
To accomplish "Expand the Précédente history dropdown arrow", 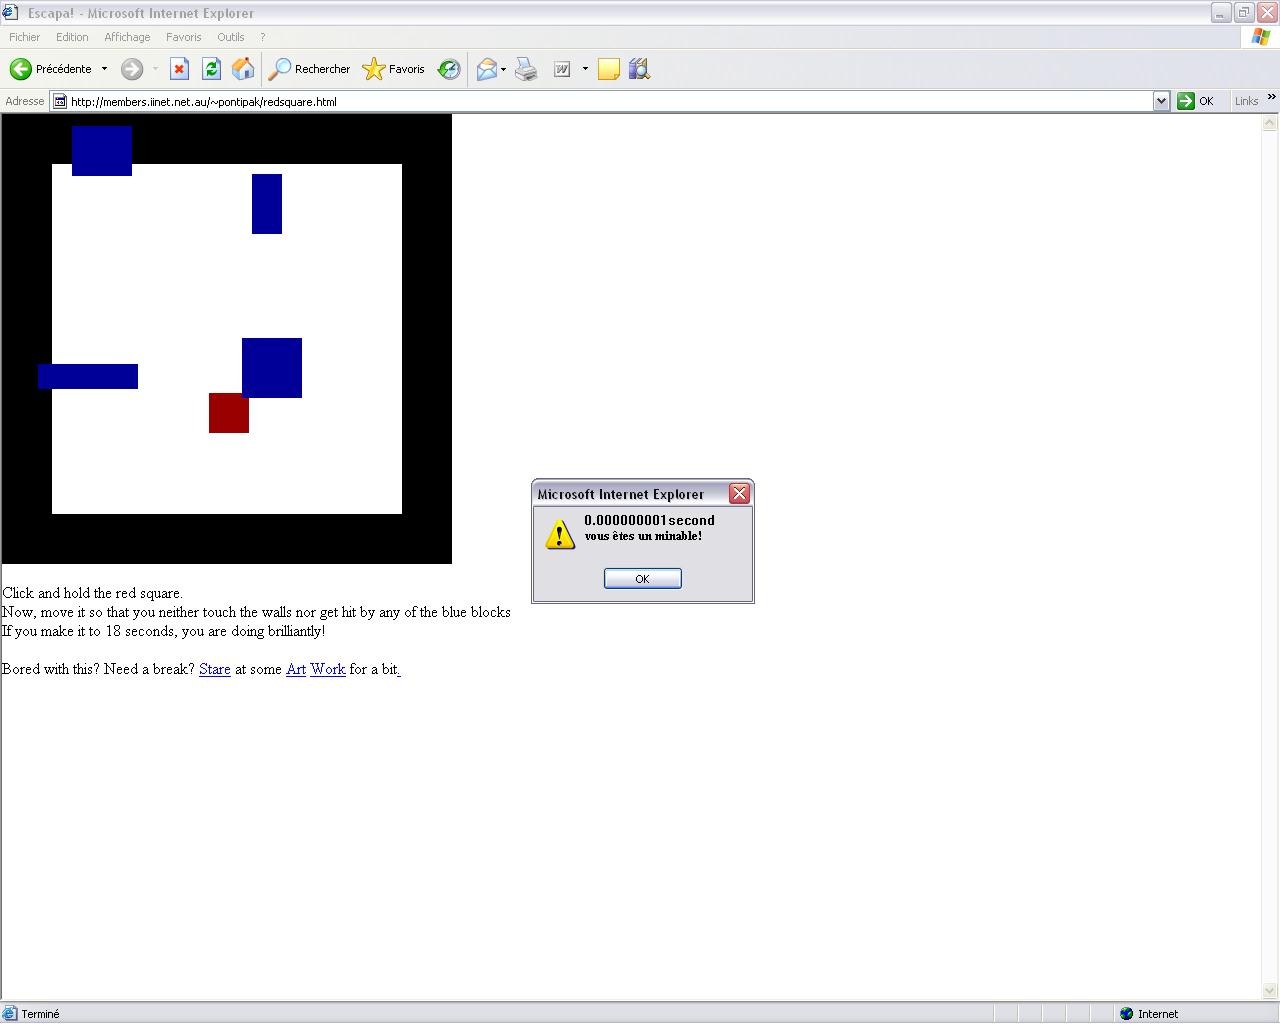I will [104, 69].
